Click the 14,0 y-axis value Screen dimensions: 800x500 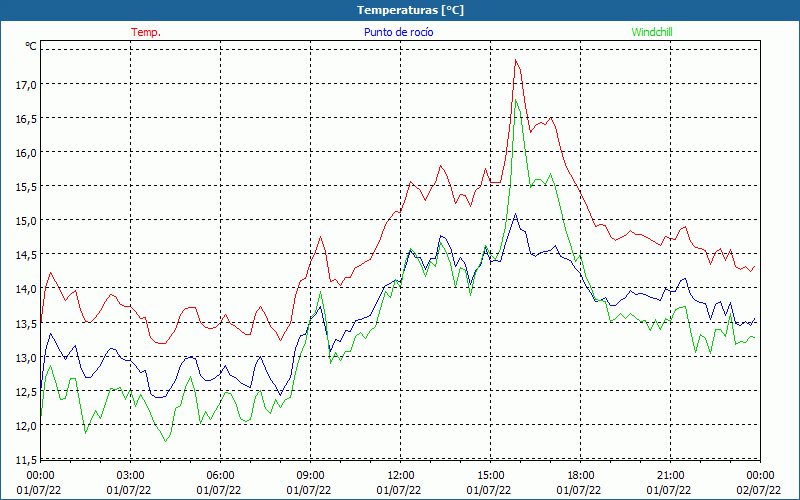[x=26, y=289]
